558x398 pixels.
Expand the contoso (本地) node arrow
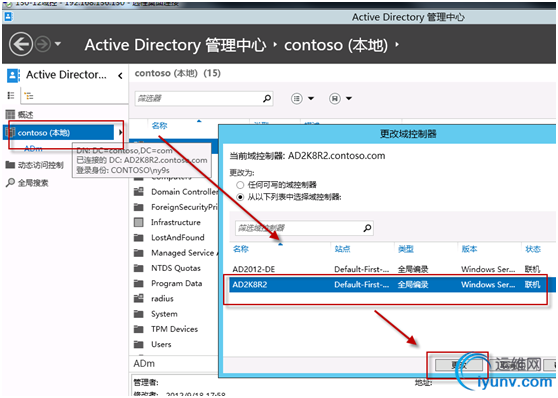(x=120, y=132)
